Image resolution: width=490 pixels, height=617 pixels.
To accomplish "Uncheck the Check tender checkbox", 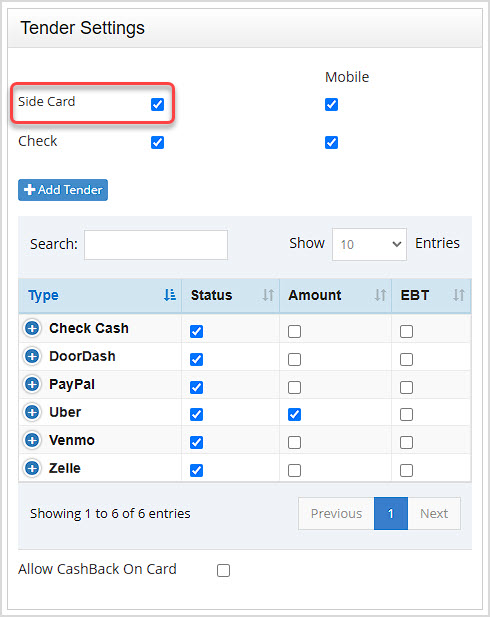I will (x=157, y=142).
